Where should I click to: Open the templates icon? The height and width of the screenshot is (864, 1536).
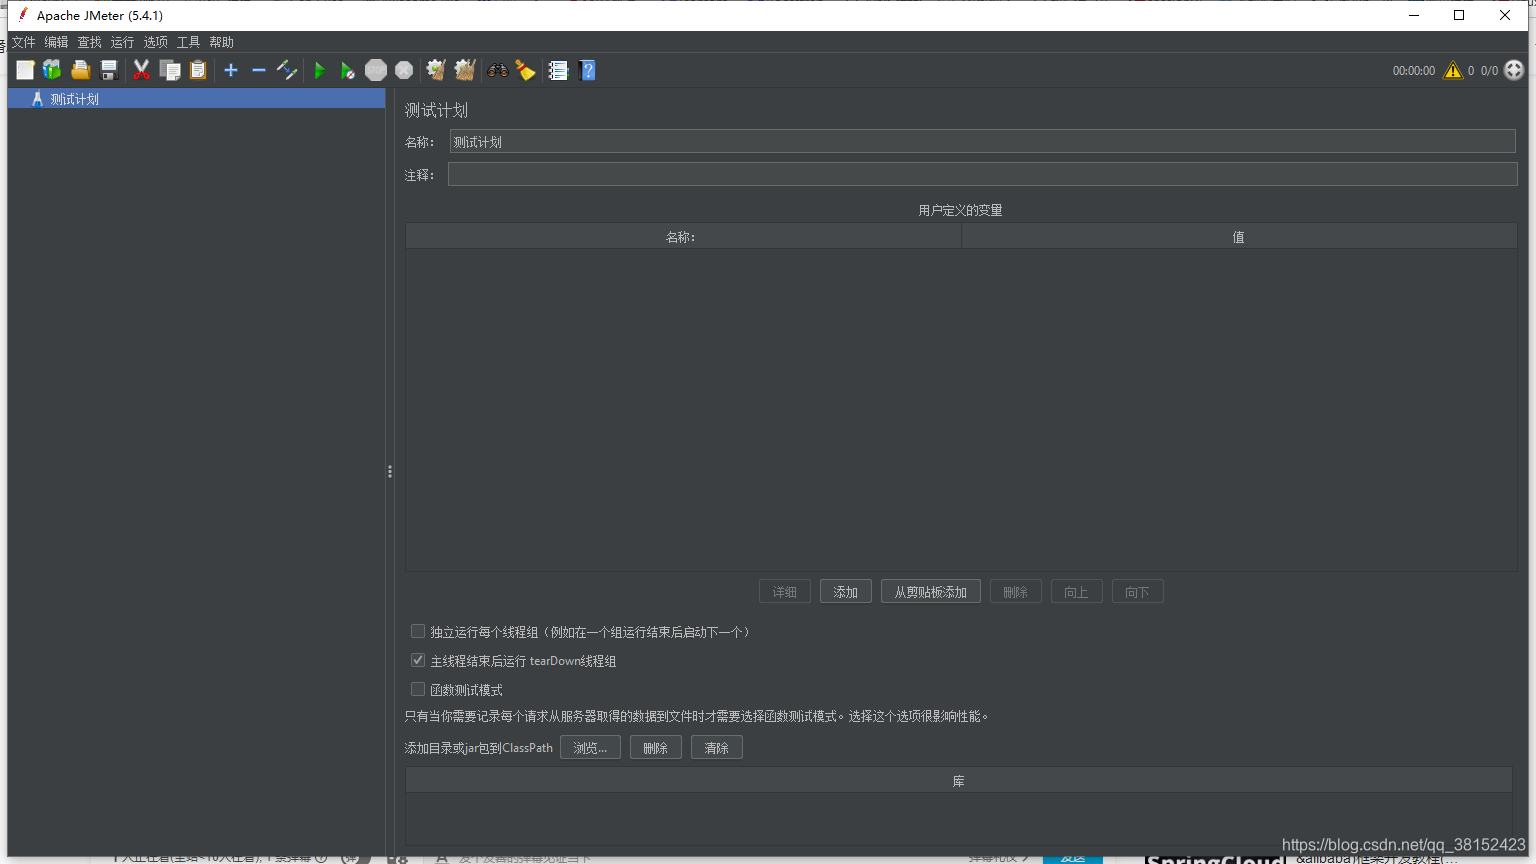(x=52, y=70)
